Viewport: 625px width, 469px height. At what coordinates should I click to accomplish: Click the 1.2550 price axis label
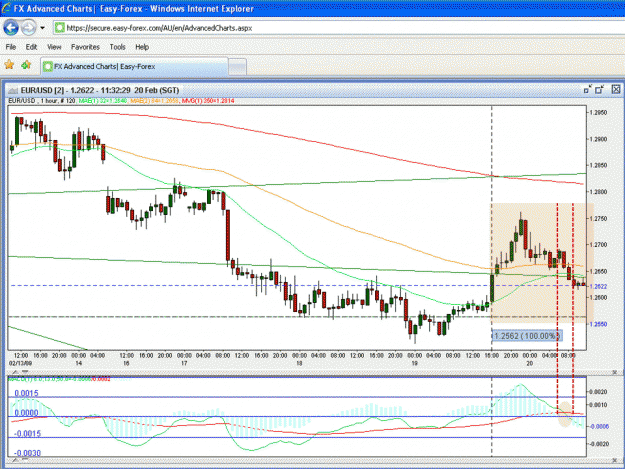pos(598,324)
